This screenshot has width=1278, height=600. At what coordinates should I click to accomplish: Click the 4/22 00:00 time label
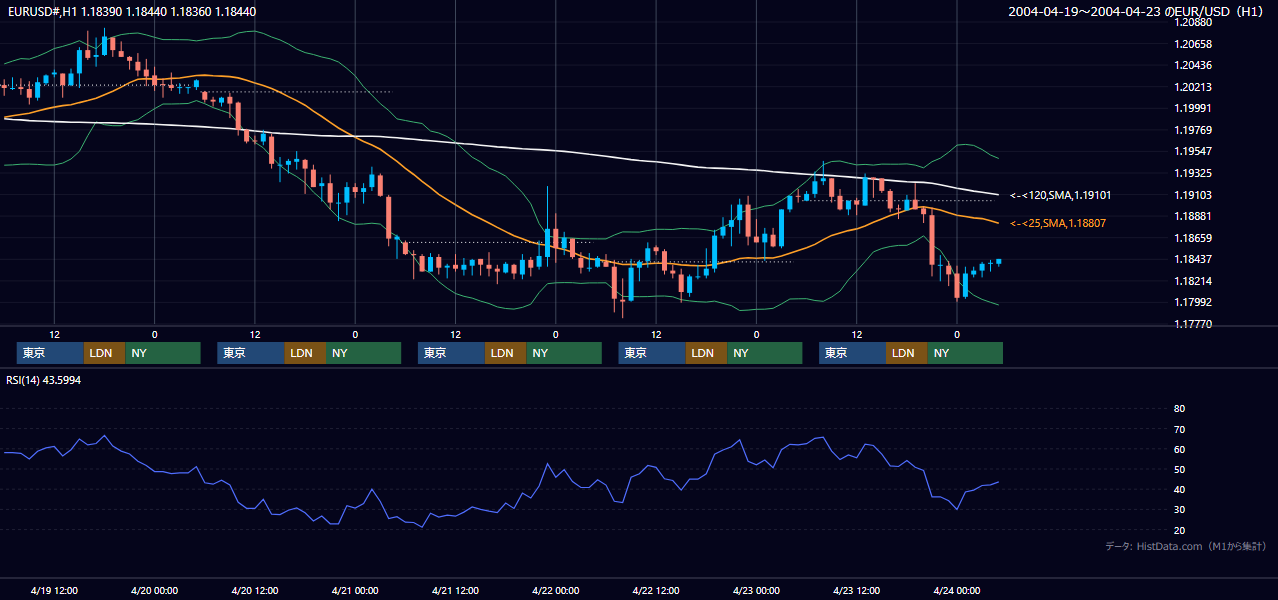[555, 591]
